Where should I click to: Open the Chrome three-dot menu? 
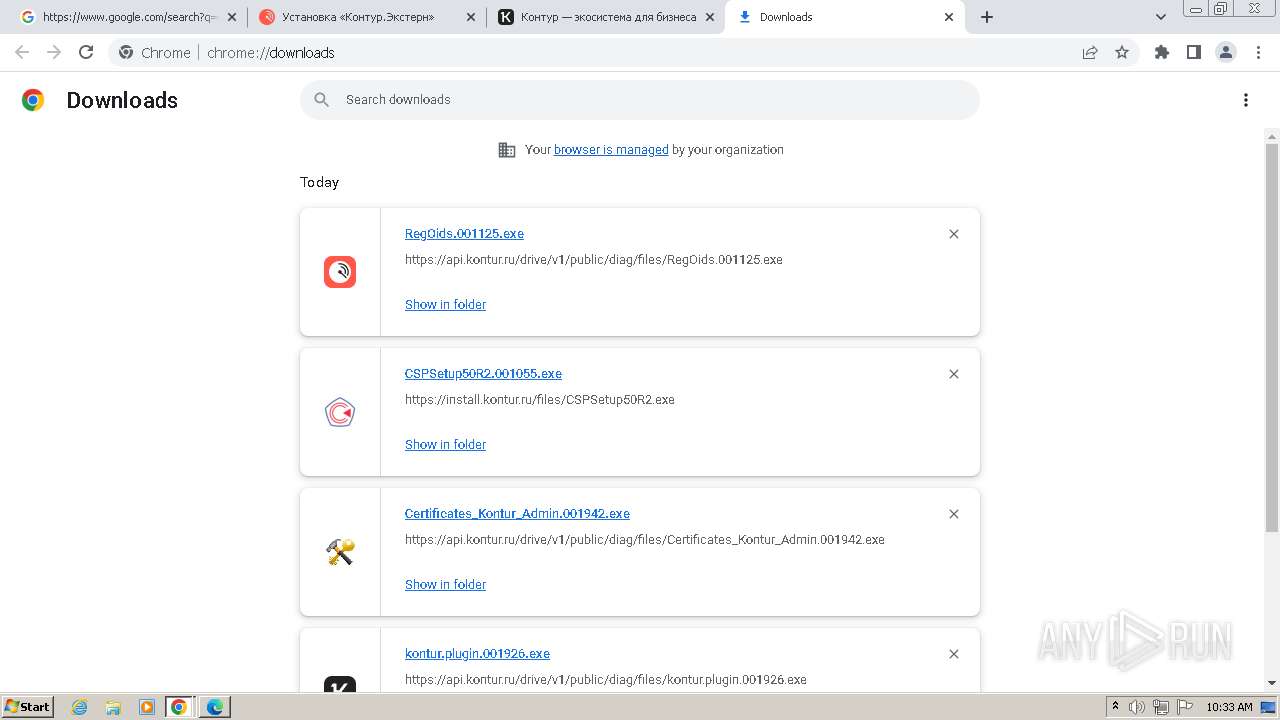coord(1258,52)
